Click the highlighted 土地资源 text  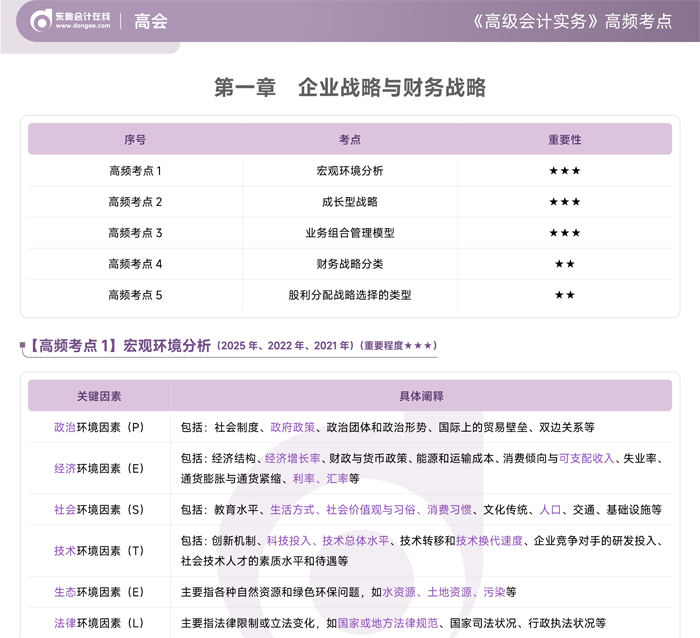[x=449, y=592]
